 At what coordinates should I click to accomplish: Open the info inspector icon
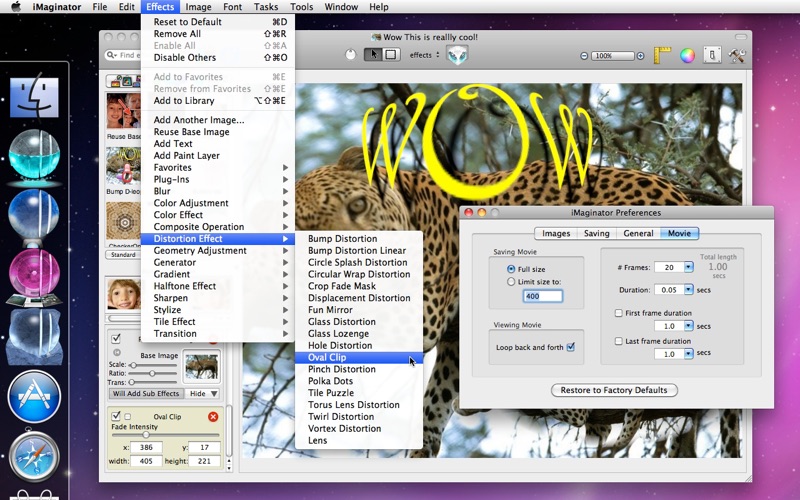click(x=712, y=55)
